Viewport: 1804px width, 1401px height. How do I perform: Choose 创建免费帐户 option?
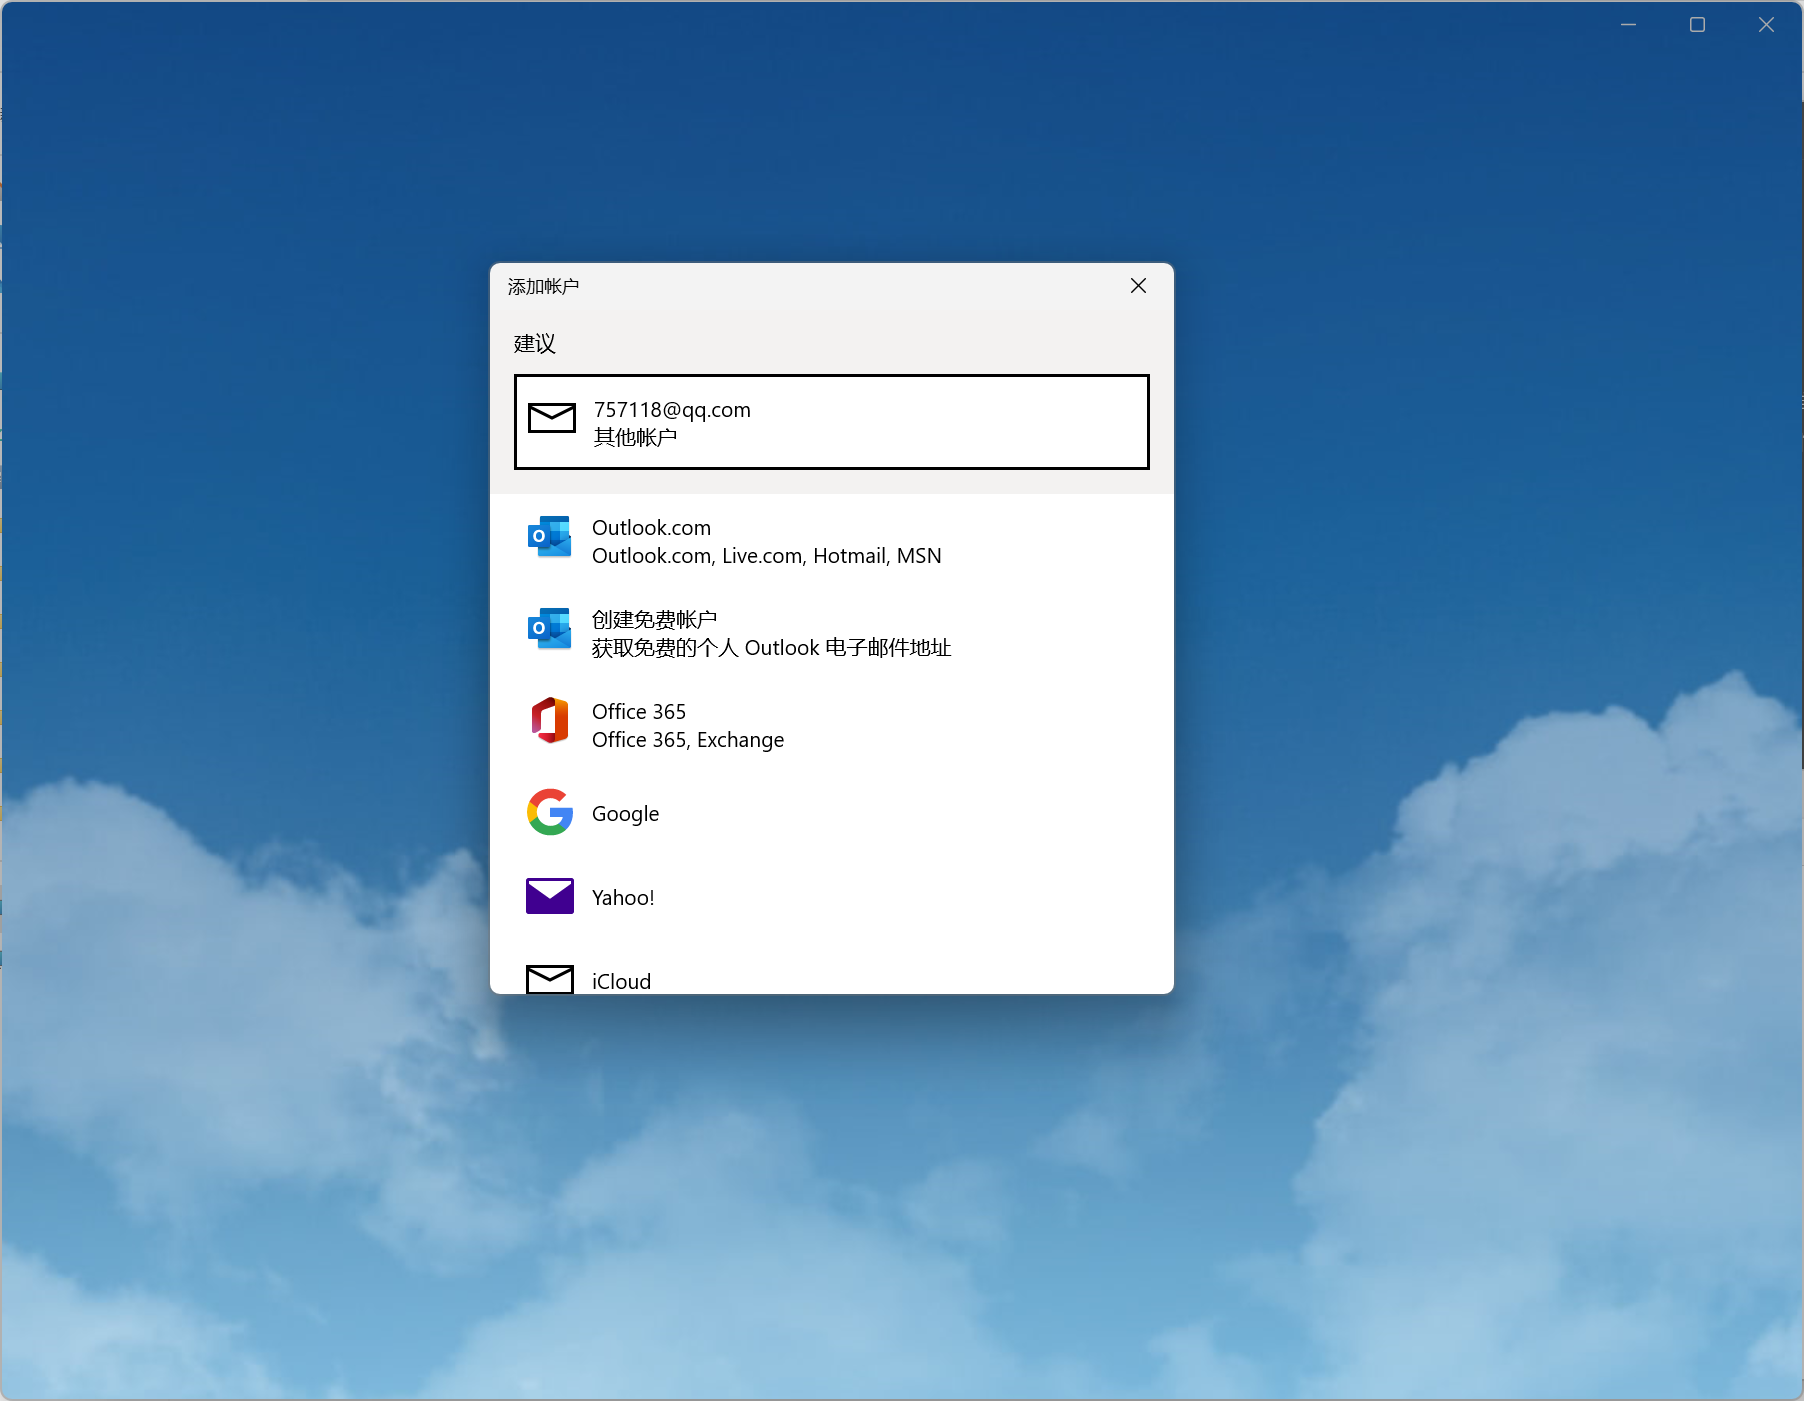654,620
